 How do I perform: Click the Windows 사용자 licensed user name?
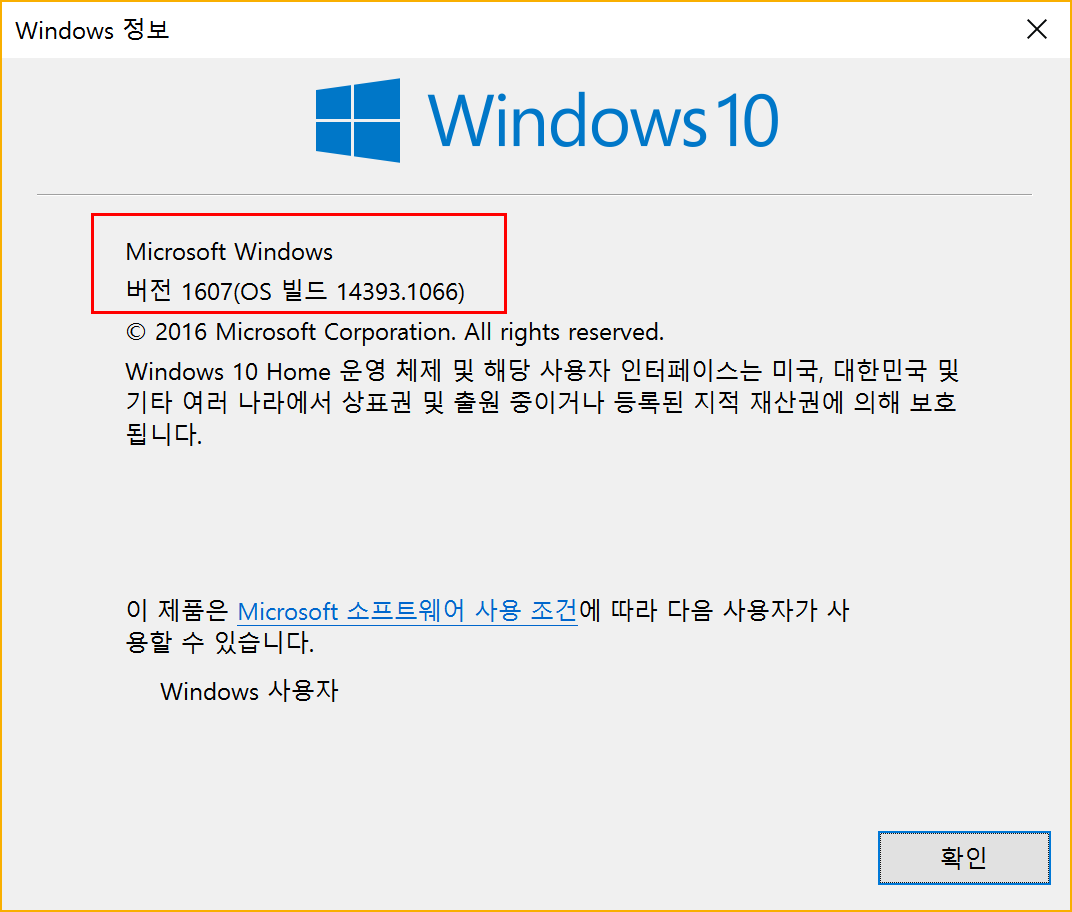tap(250, 690)
